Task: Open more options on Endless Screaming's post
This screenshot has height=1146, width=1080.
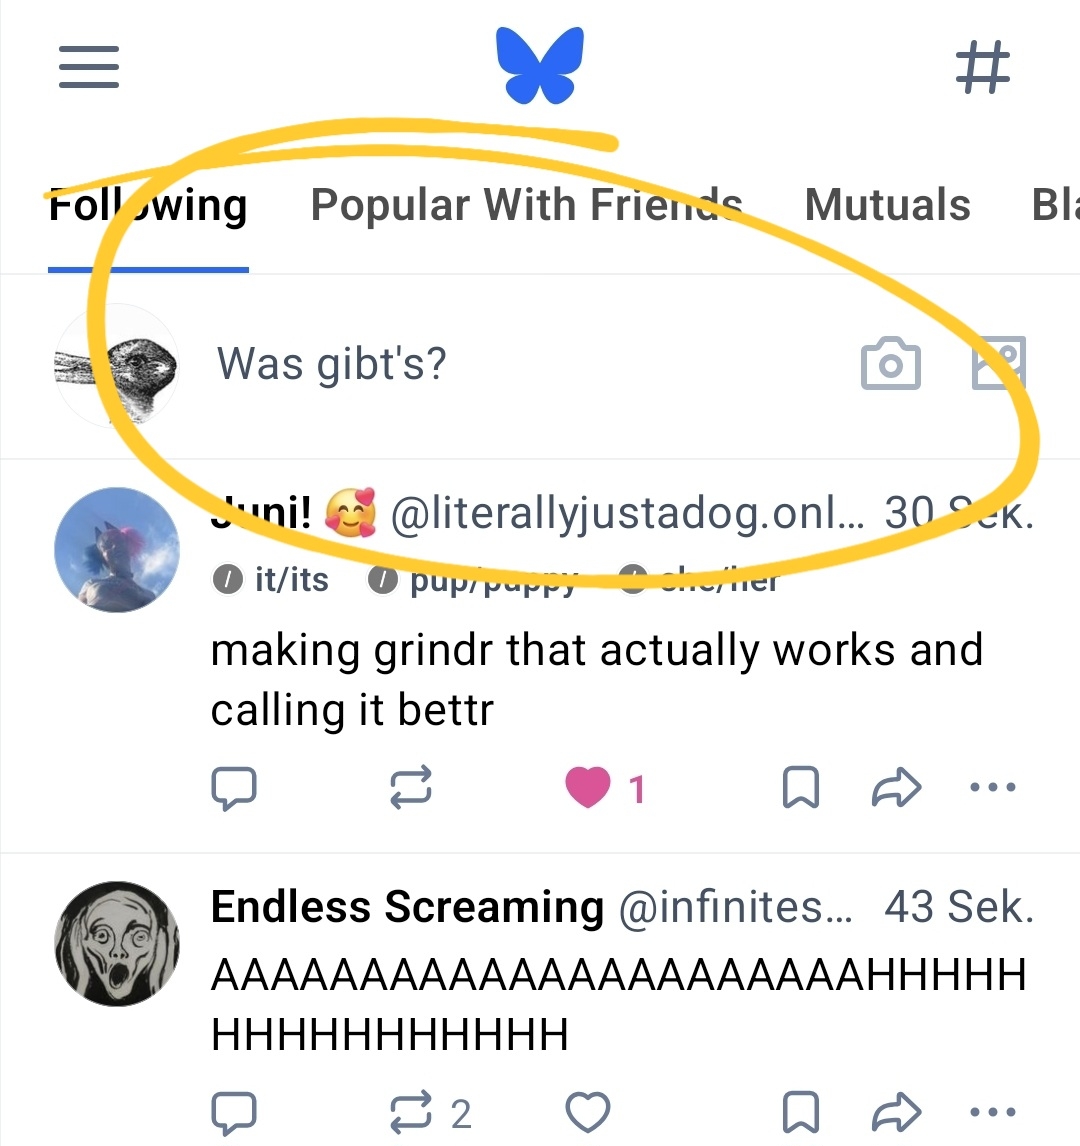Action: coord(993,1112)
